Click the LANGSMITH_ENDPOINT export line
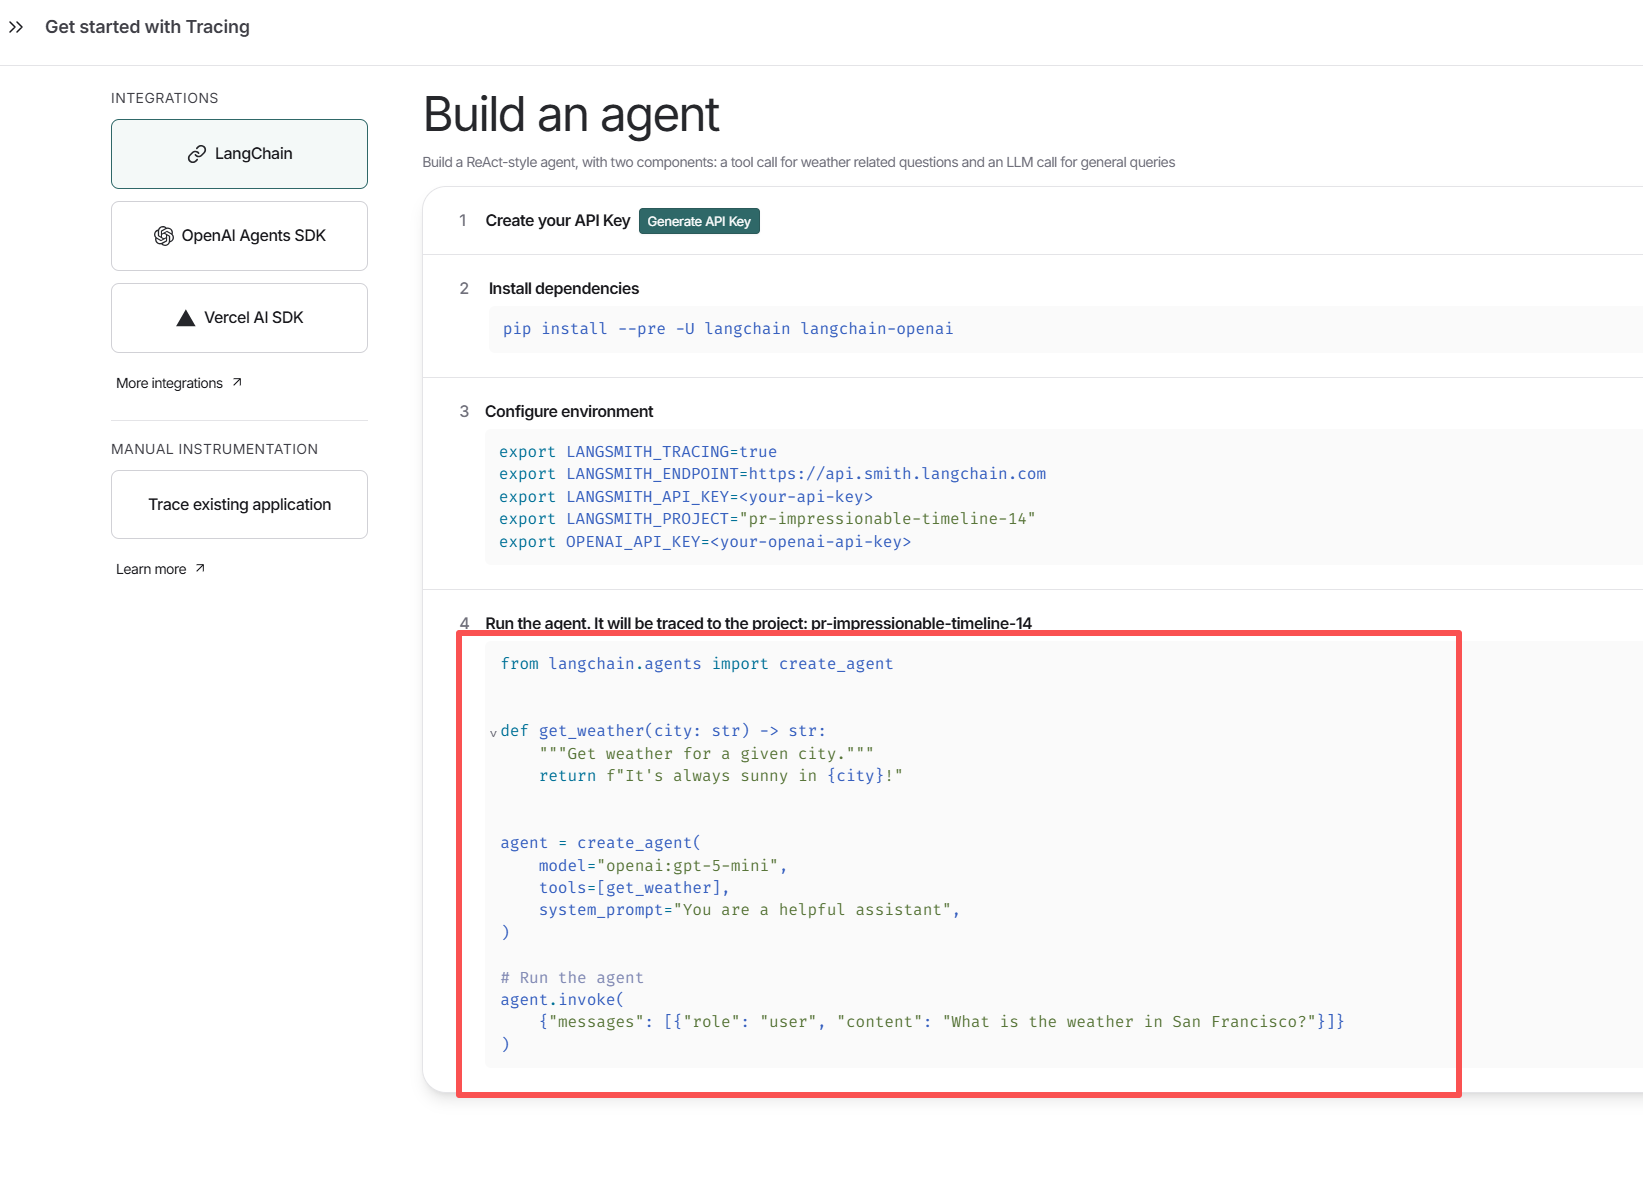 [x=773, y=474]
